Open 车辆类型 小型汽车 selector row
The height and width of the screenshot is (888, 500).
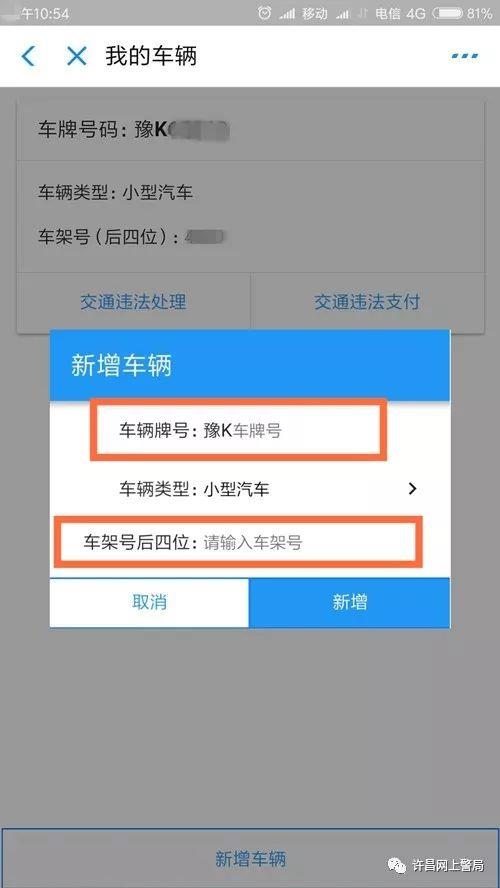tap(250, 489)
